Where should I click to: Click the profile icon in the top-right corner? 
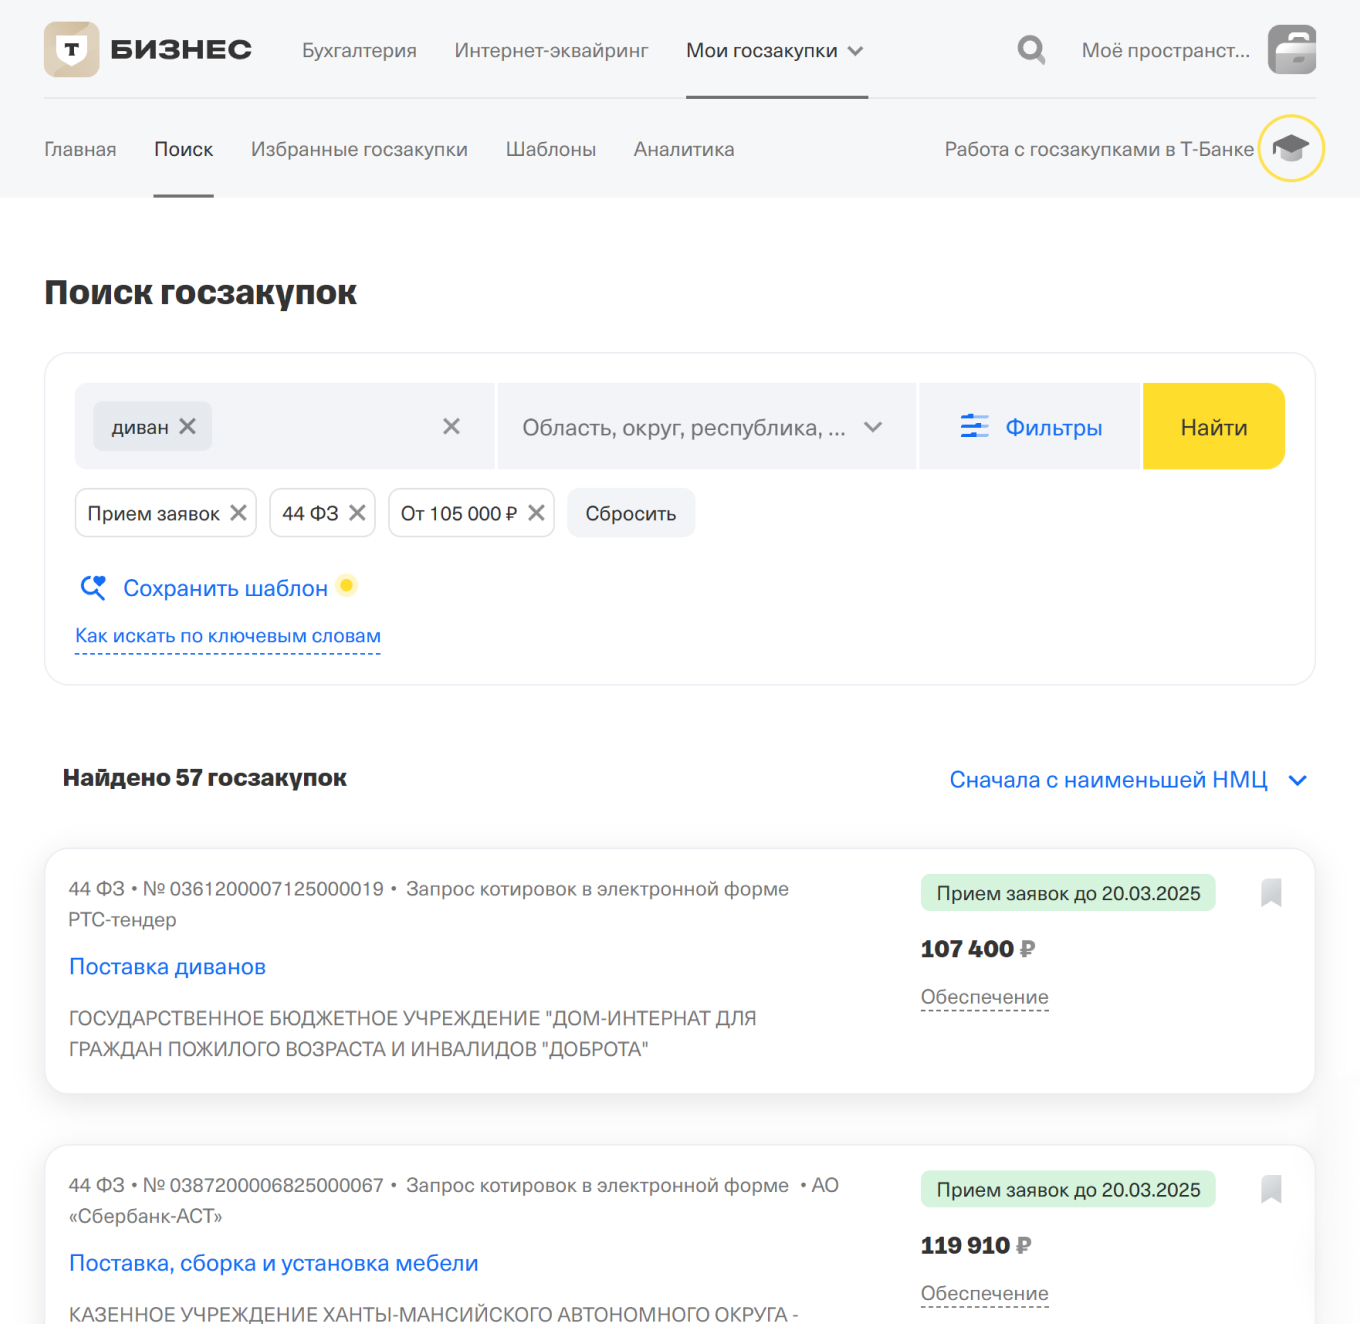(1292, 49)
